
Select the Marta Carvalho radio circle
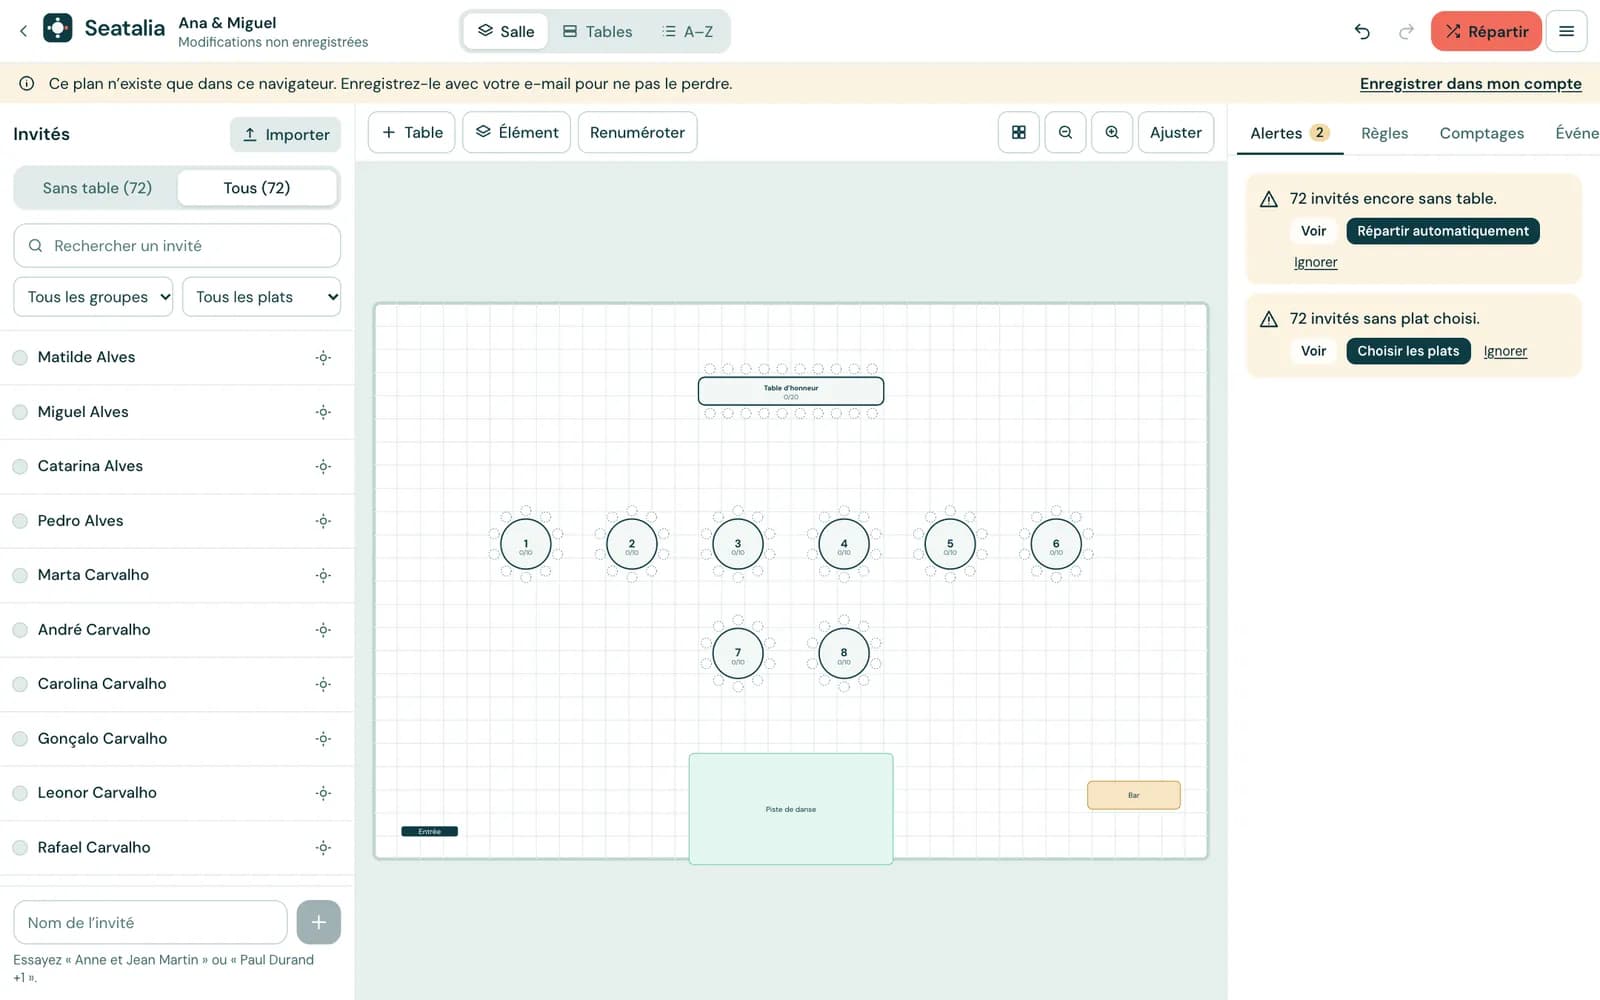pos(20,575)
